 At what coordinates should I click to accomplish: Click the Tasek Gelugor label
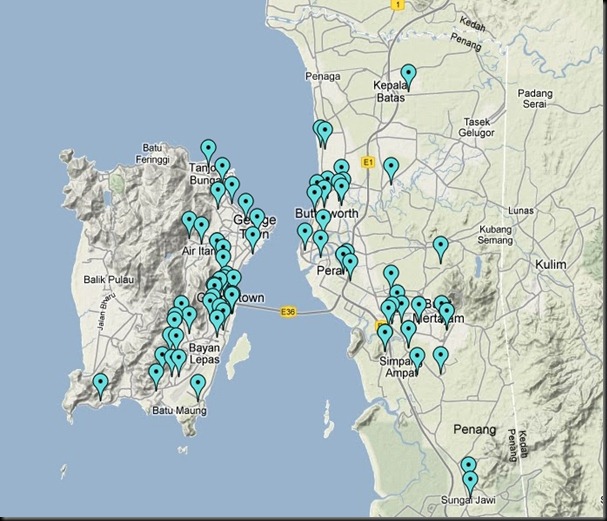[477, 127]
